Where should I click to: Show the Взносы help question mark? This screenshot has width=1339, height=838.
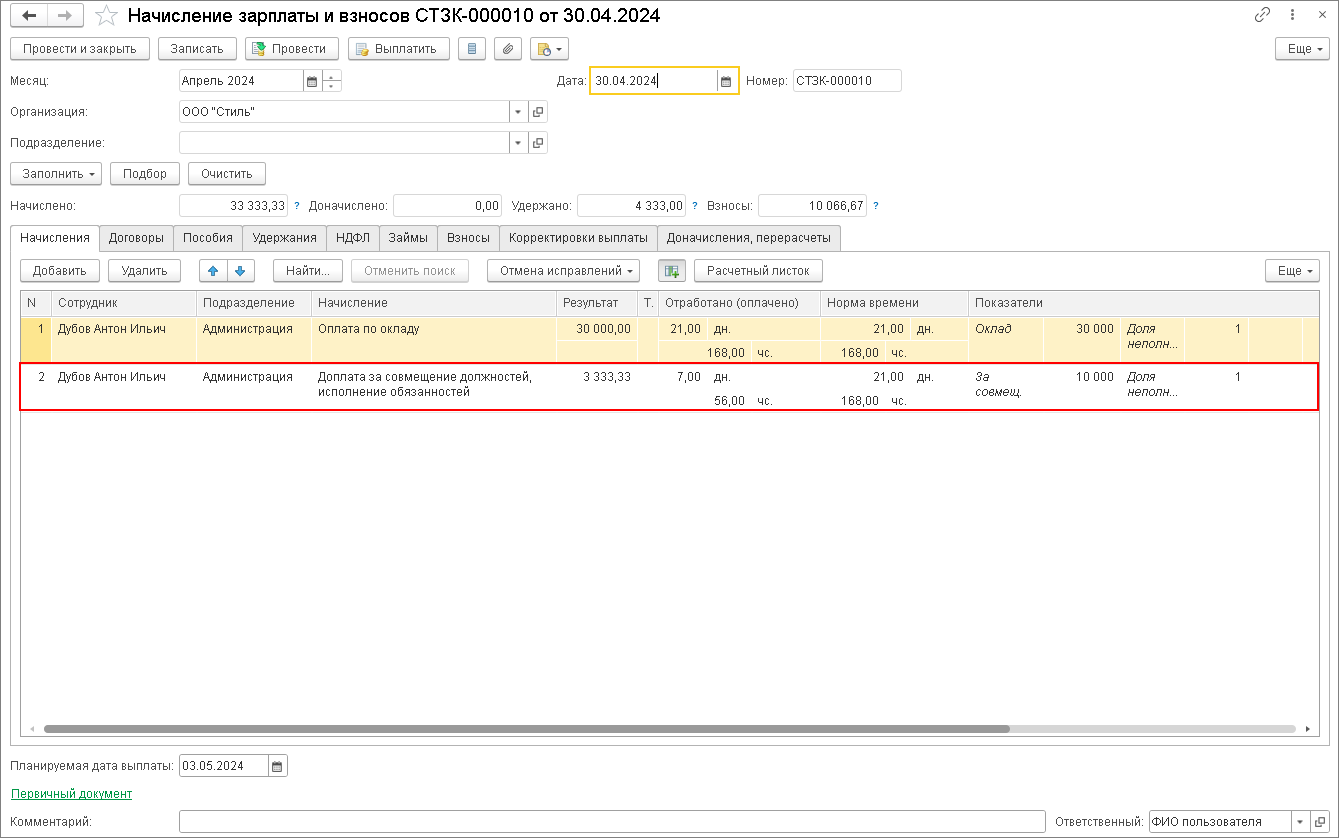click(x=876, y=206)
